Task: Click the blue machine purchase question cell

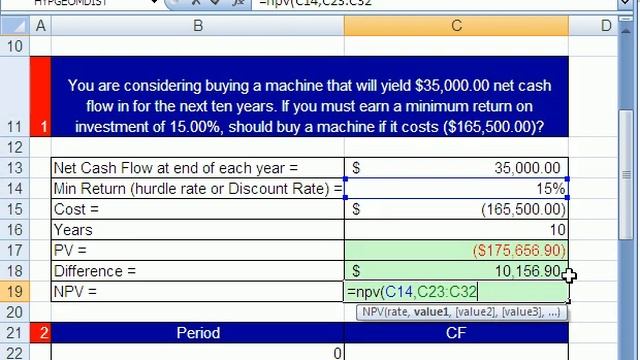Action: pyautogui.click(x=309, y=96)
